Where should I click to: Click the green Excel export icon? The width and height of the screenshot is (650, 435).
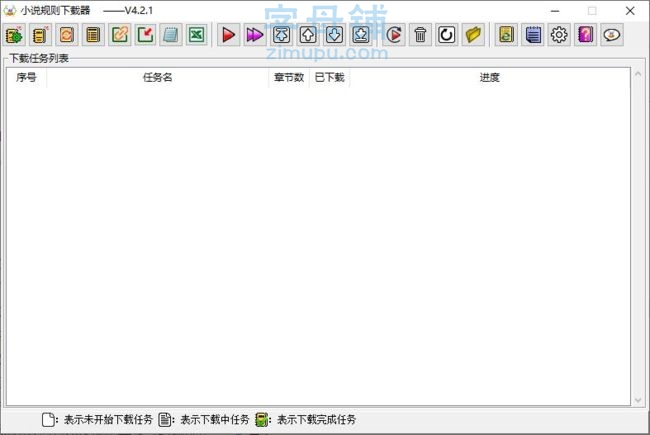coord(196,35)
